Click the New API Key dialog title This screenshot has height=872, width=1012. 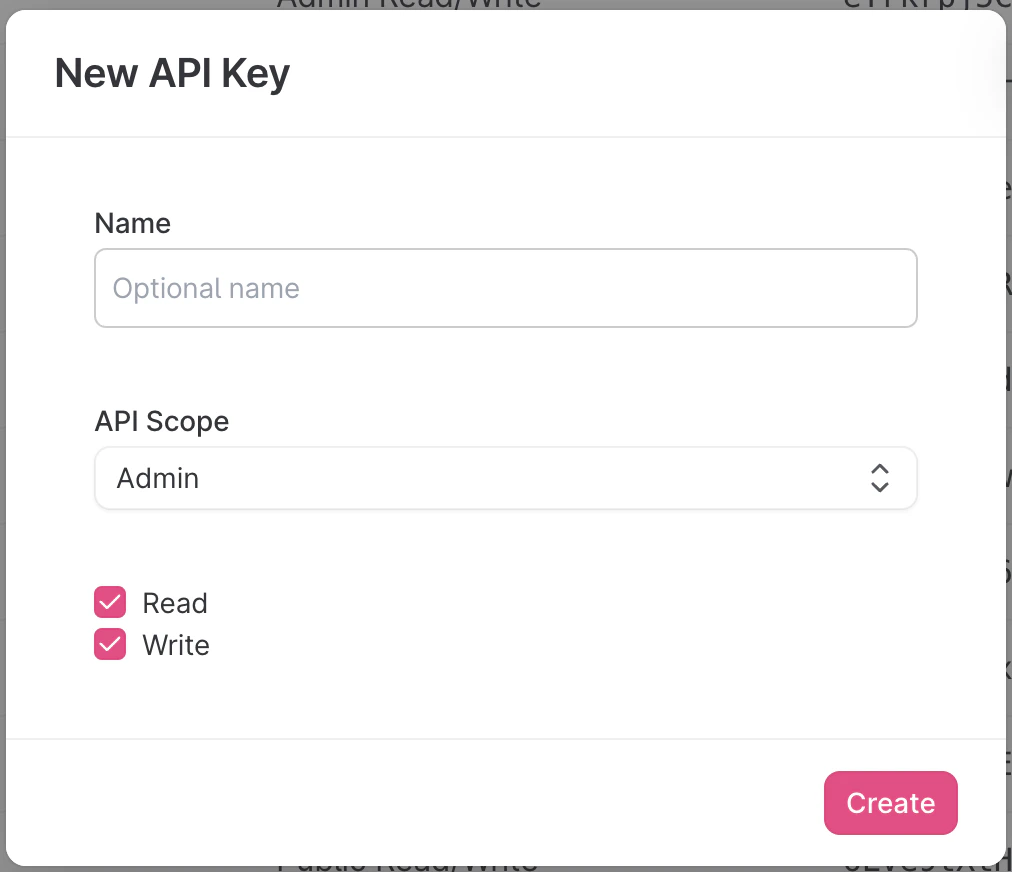172,73
